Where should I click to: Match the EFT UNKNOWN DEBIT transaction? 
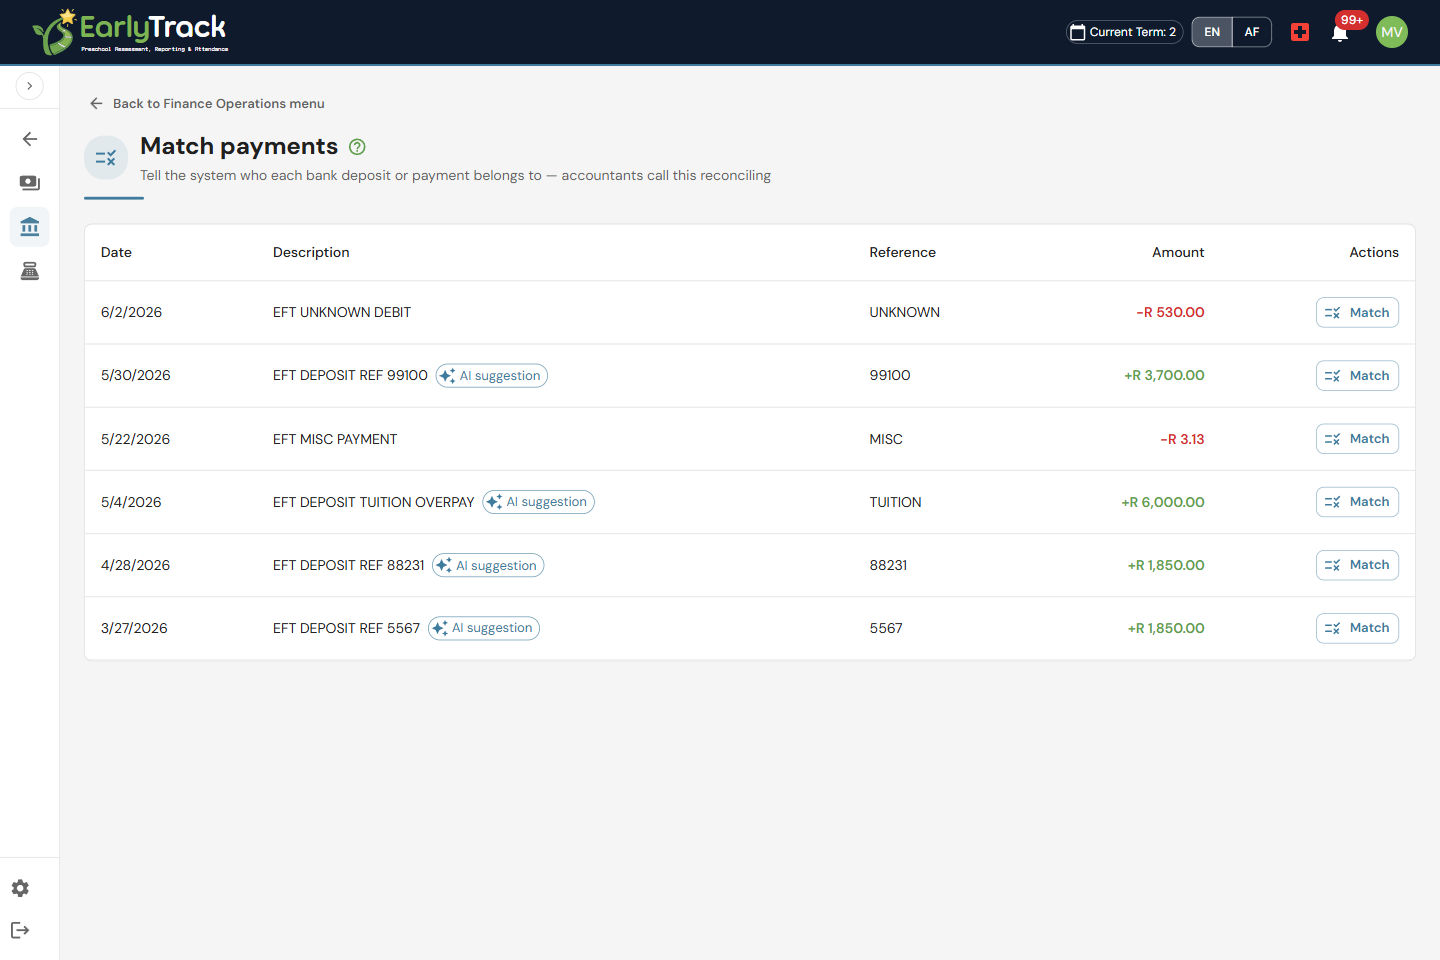click(1357, 312)
